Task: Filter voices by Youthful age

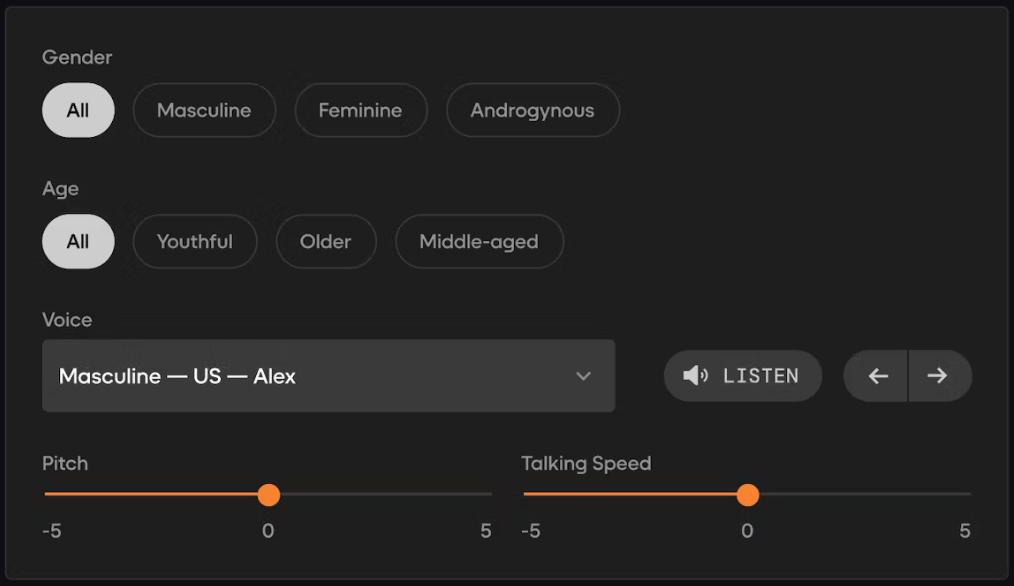Action: coord(195,241)
